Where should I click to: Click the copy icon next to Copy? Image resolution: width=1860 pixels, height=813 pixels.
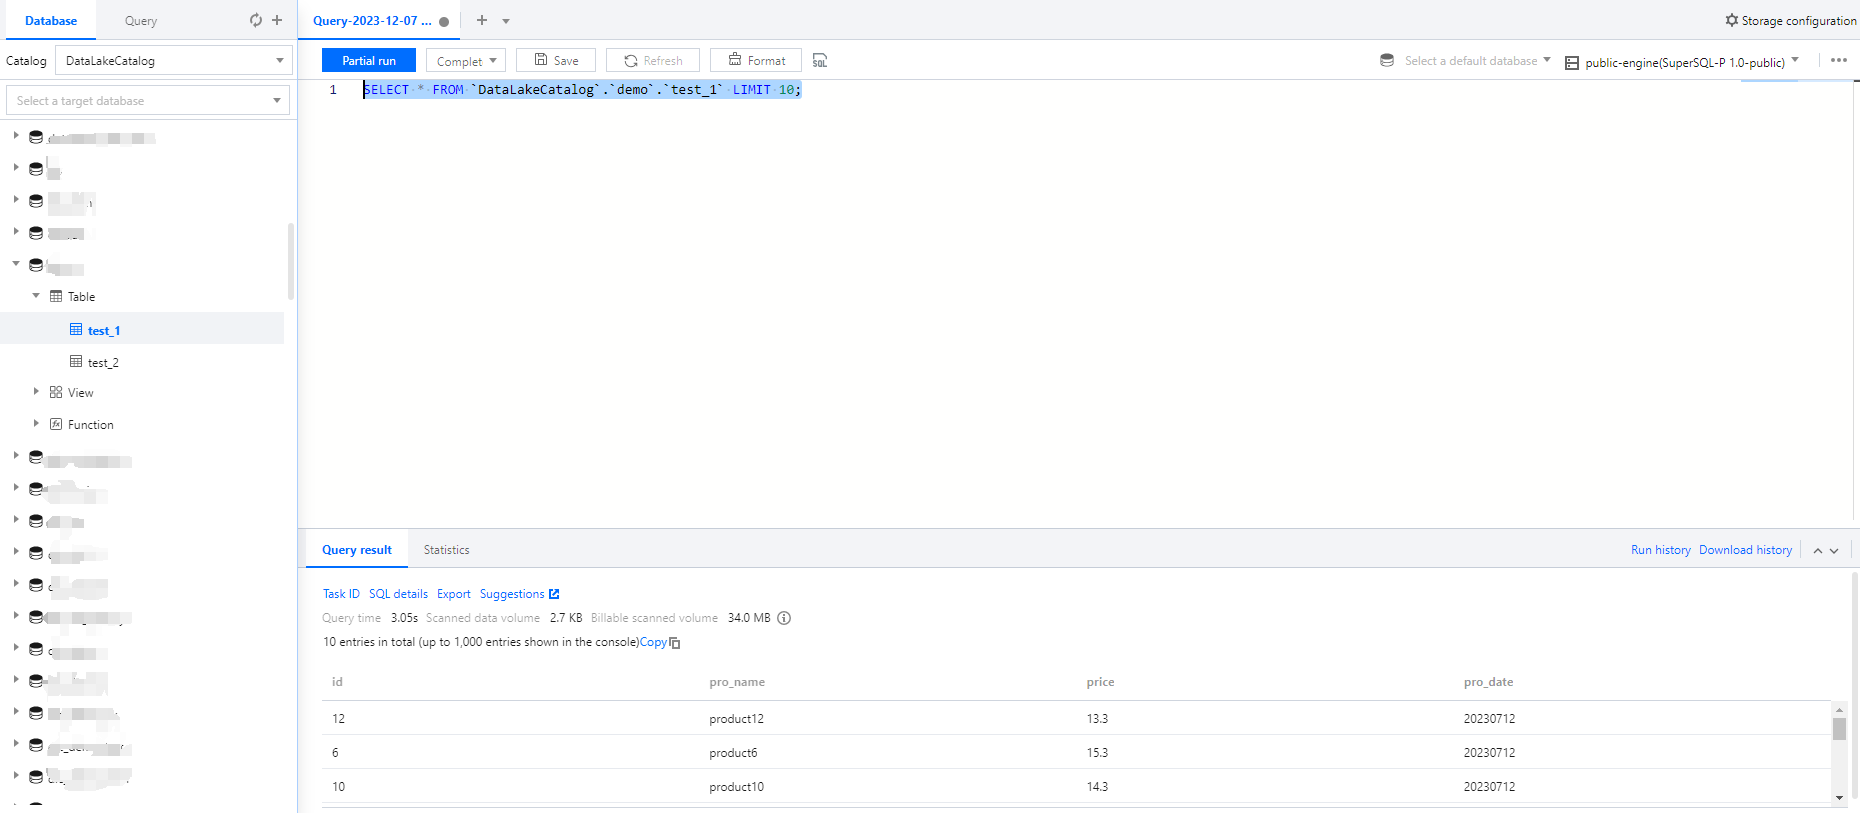(x=675, y=643)
